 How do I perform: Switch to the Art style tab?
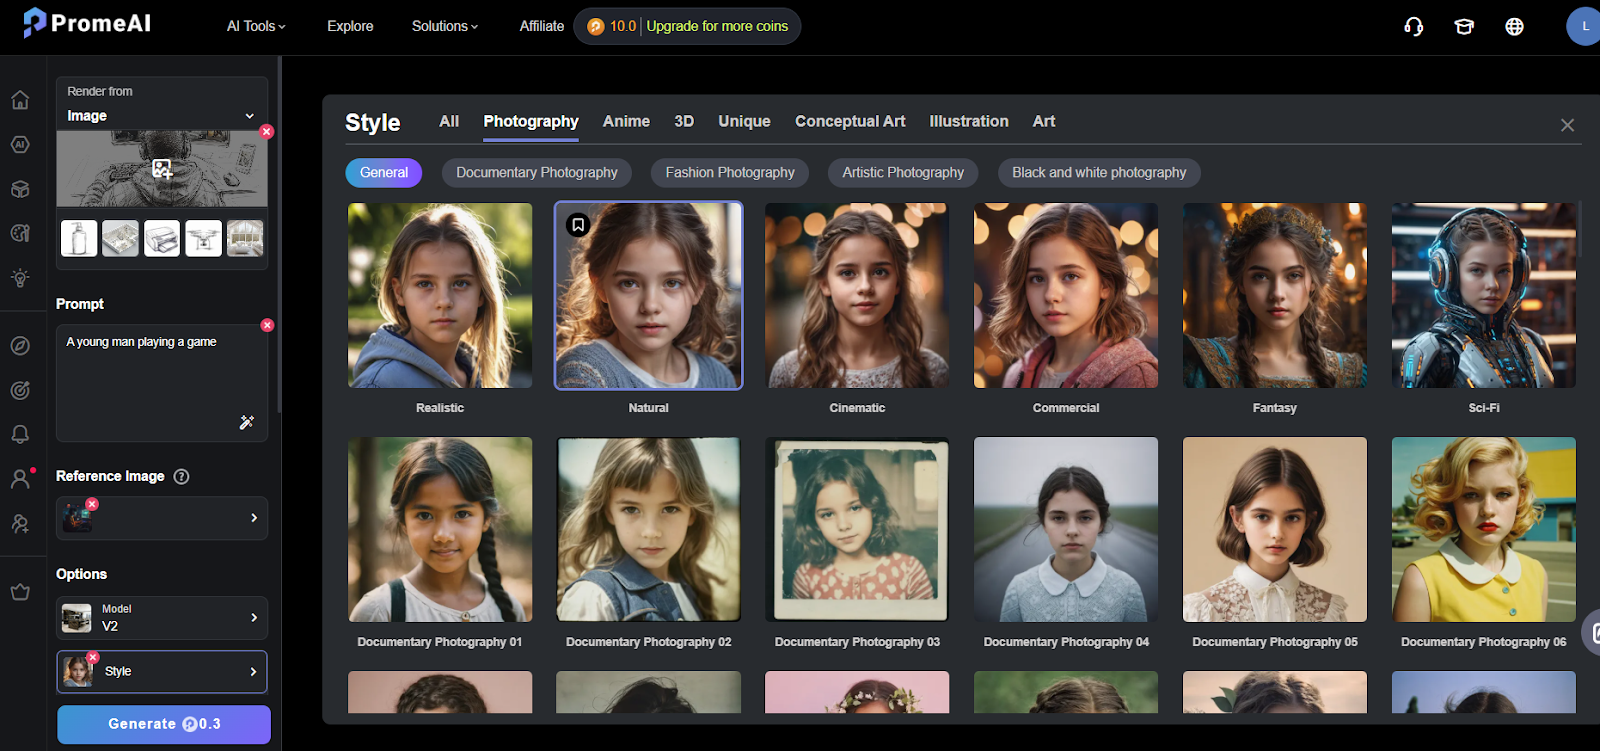[1044, 121]
